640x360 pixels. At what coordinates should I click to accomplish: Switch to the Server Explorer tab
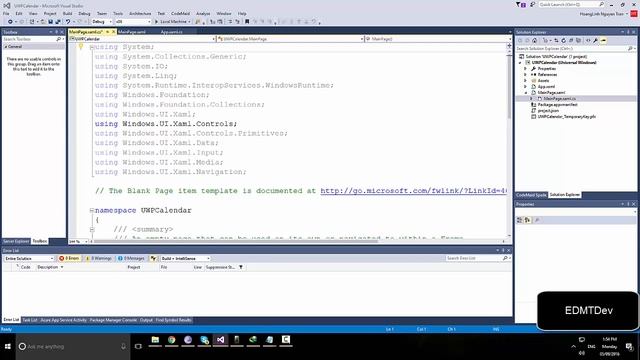[x=16, y=241]
